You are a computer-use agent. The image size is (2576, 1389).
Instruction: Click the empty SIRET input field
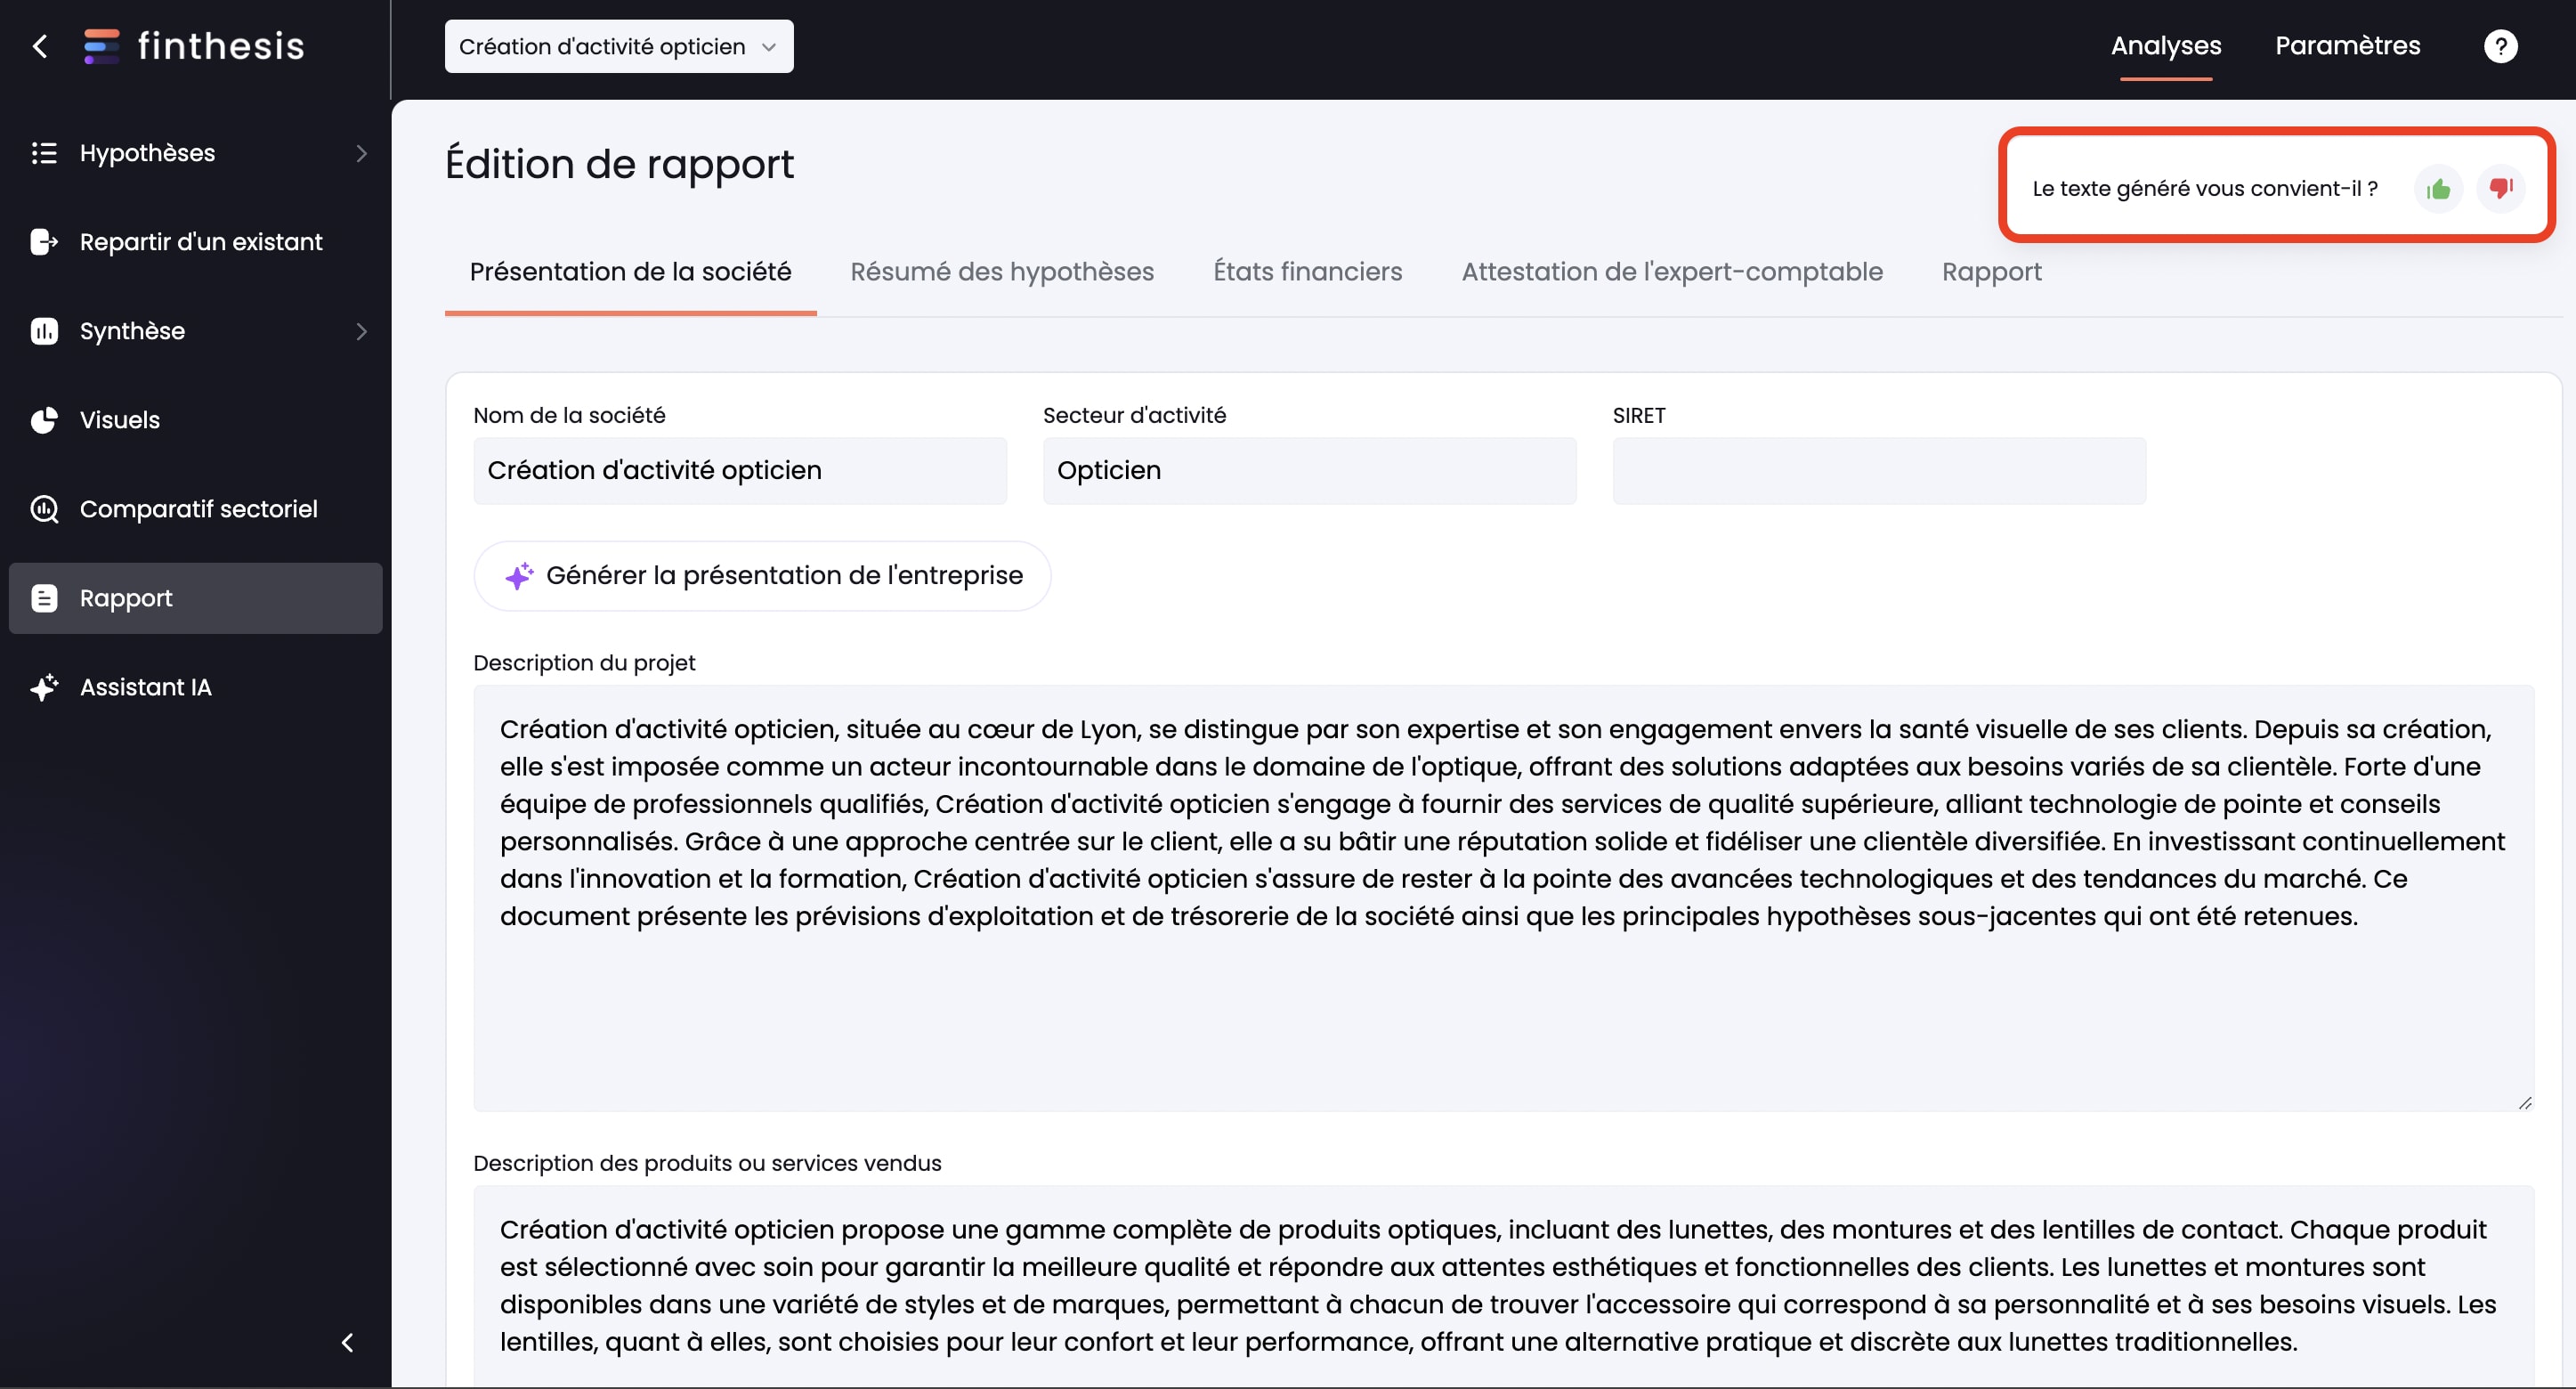[x=1879, y=471]
